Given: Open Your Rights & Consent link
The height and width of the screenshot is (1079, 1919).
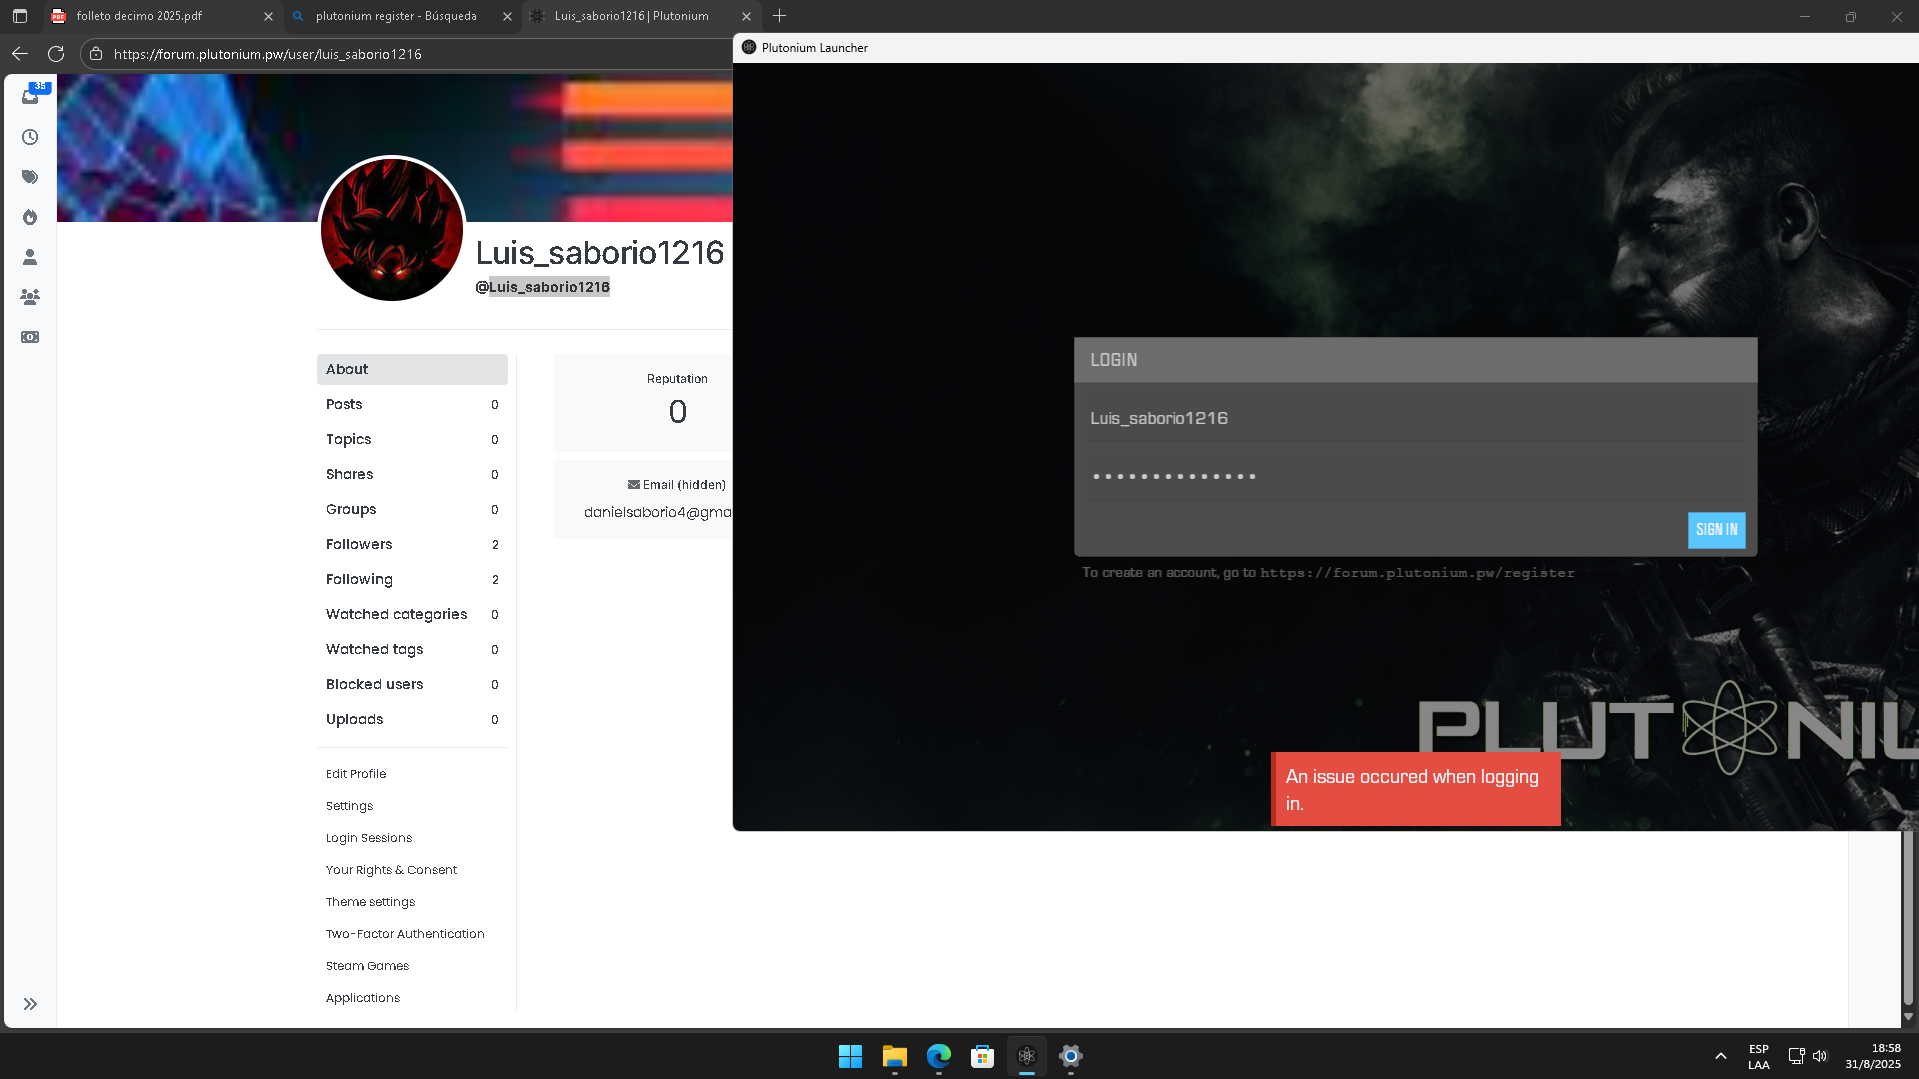Looking at the screenshot, I should click(x=391, y=870).
